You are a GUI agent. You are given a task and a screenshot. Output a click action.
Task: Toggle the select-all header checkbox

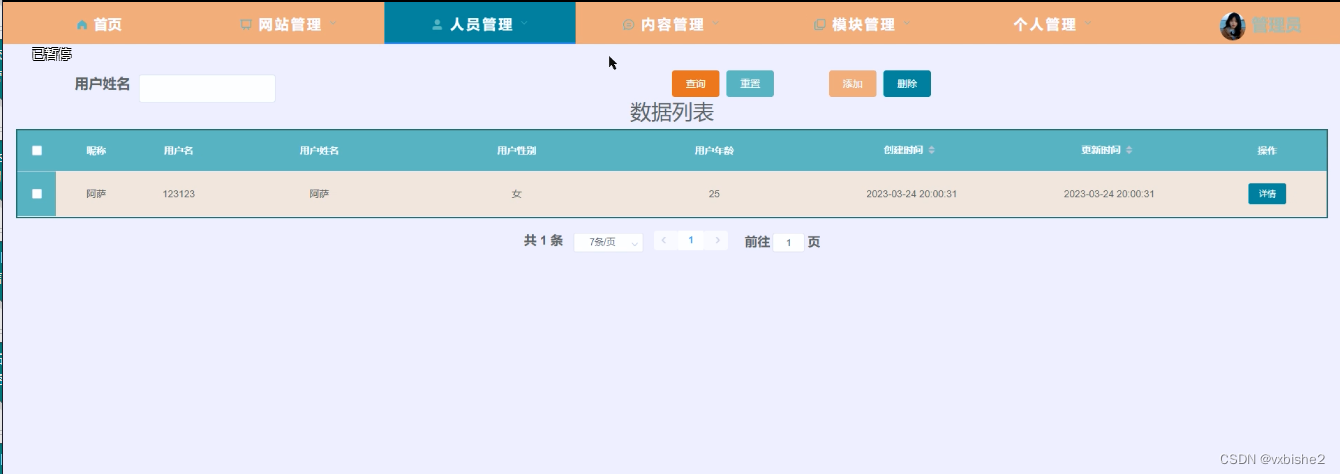click(37, 151)
